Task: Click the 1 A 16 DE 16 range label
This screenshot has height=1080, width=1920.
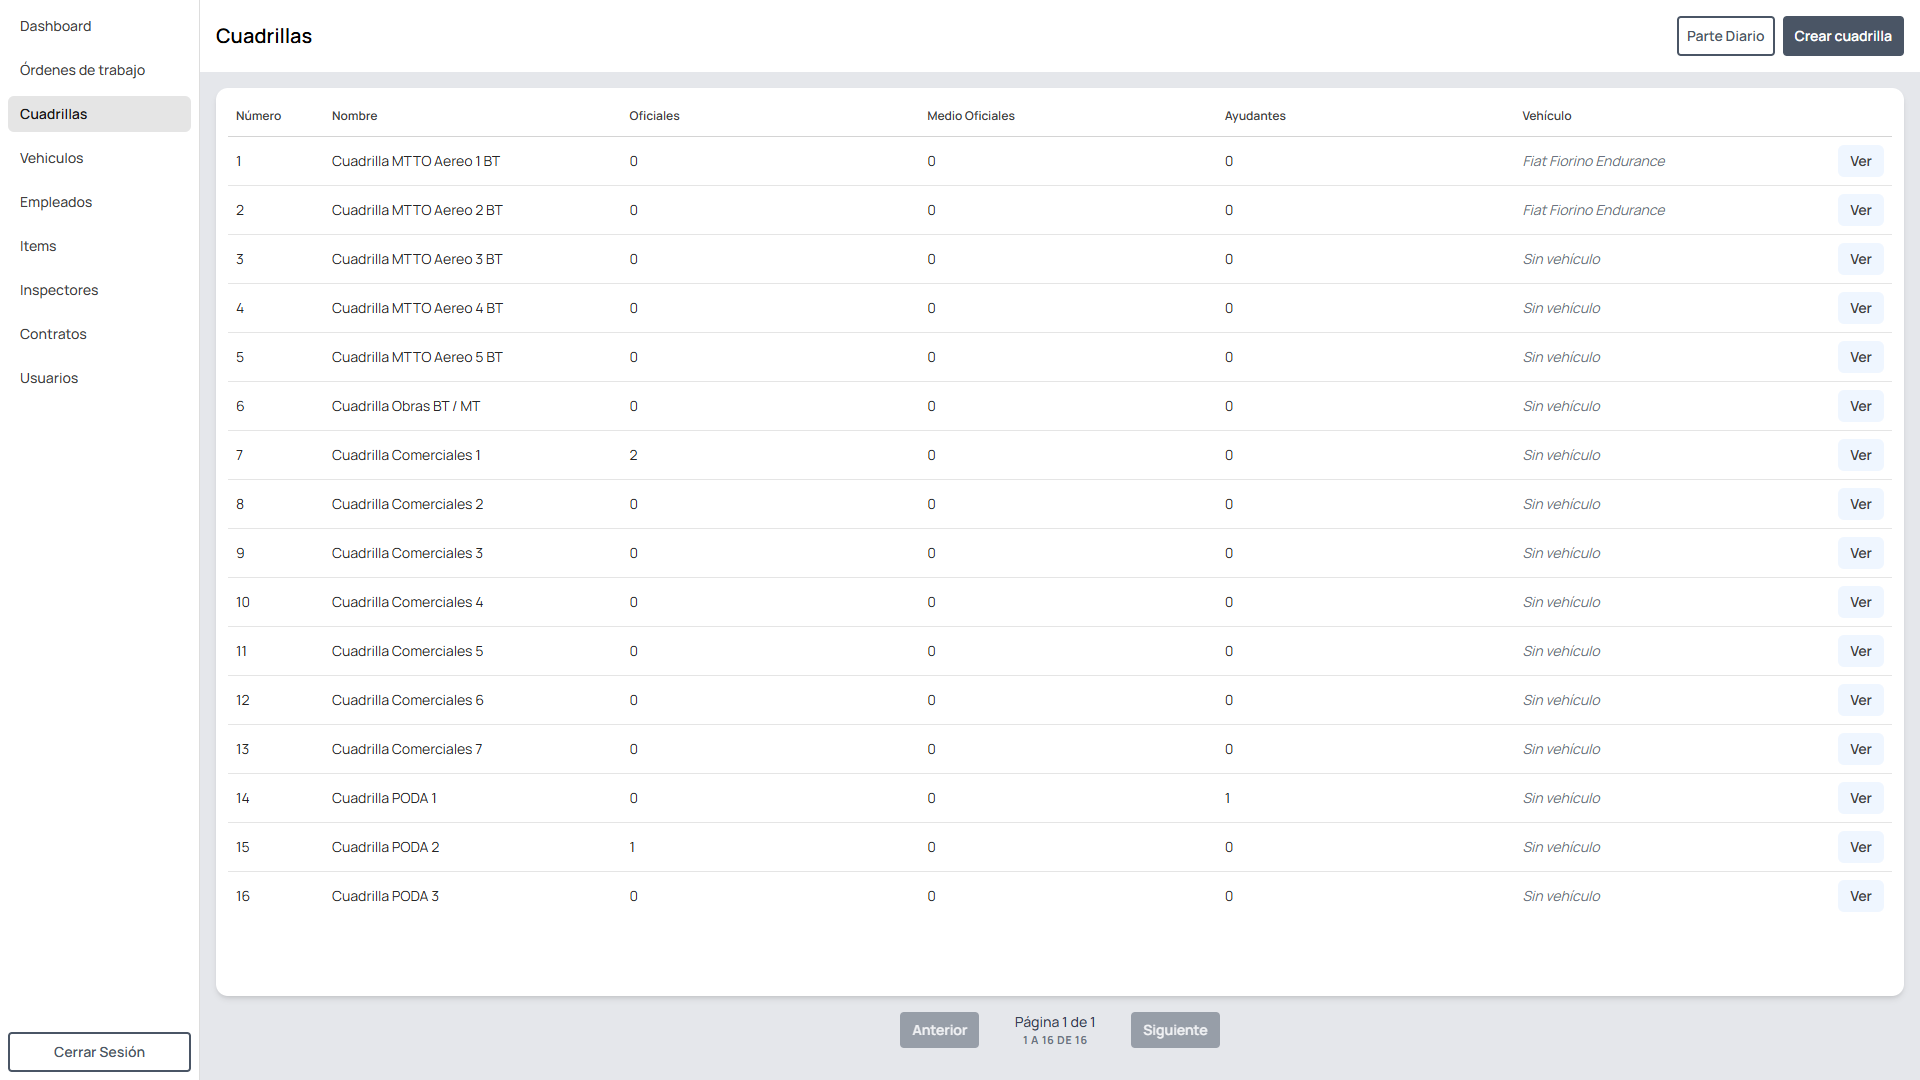Action: click(x=1055, y=1040)
